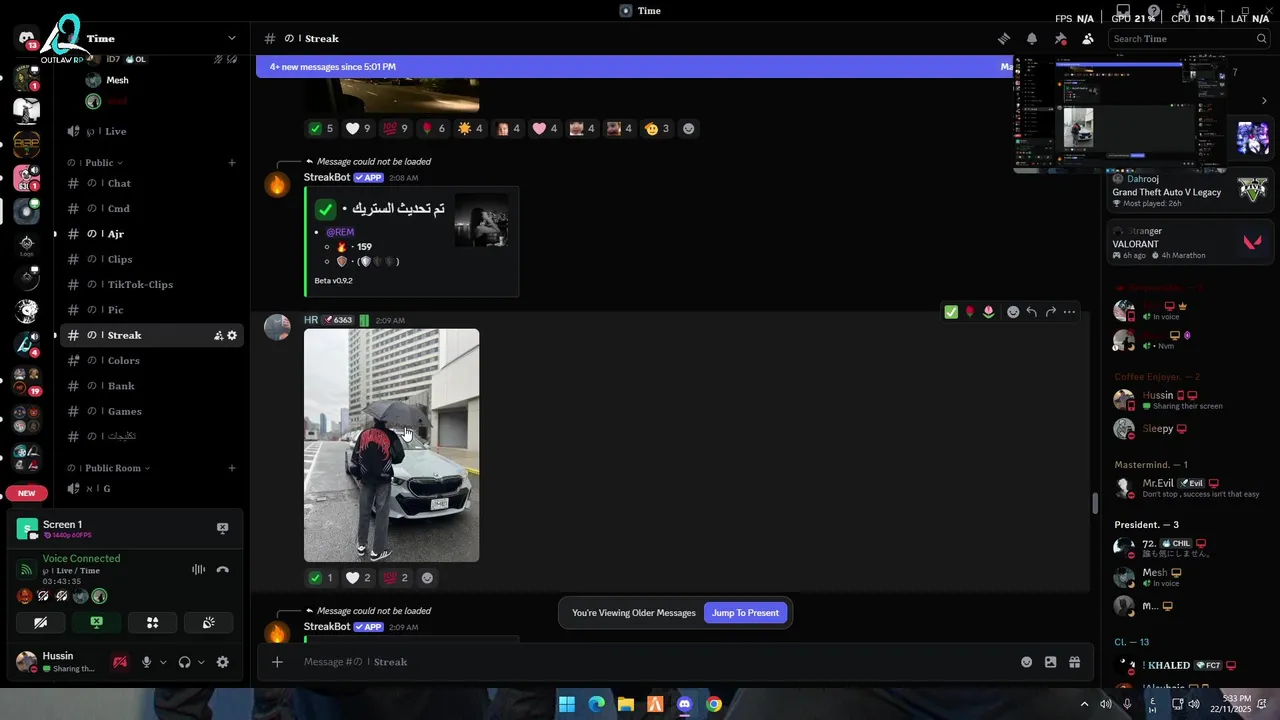Mute the microphone
This screenshot has height=720, width=1280.
(x=147, y=662)
